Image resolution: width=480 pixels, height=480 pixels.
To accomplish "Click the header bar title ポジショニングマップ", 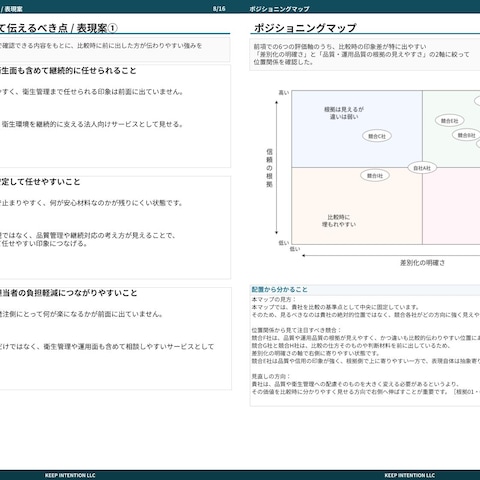I will pyautogui.click(x=279, y=9).
